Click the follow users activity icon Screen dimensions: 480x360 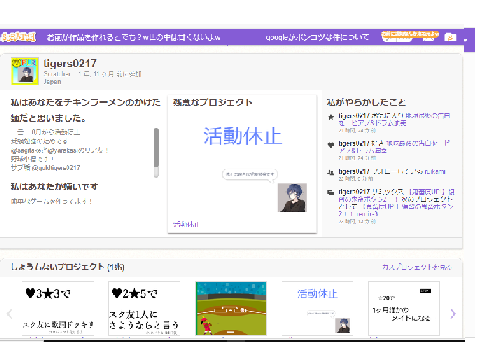[x=331, y=172]
